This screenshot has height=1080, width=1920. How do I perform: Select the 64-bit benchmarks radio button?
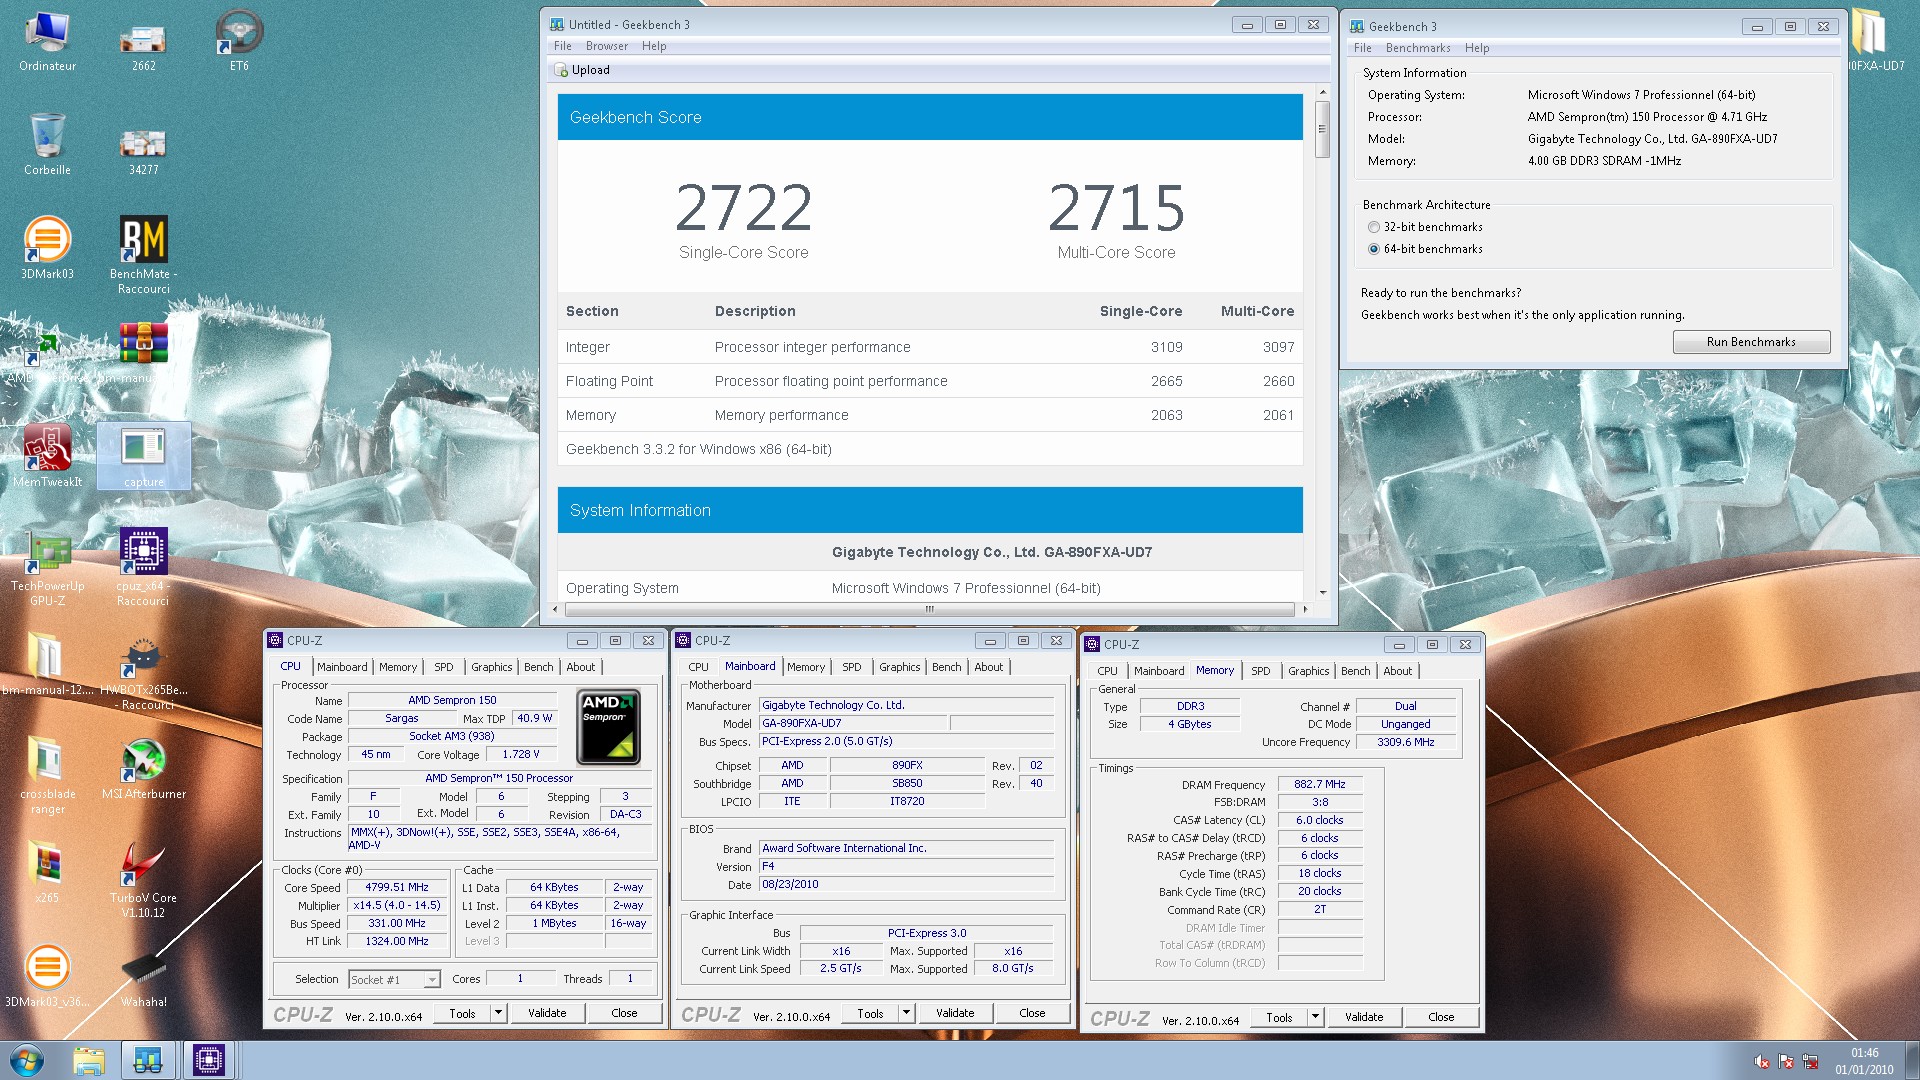(x=1374, y=249)
